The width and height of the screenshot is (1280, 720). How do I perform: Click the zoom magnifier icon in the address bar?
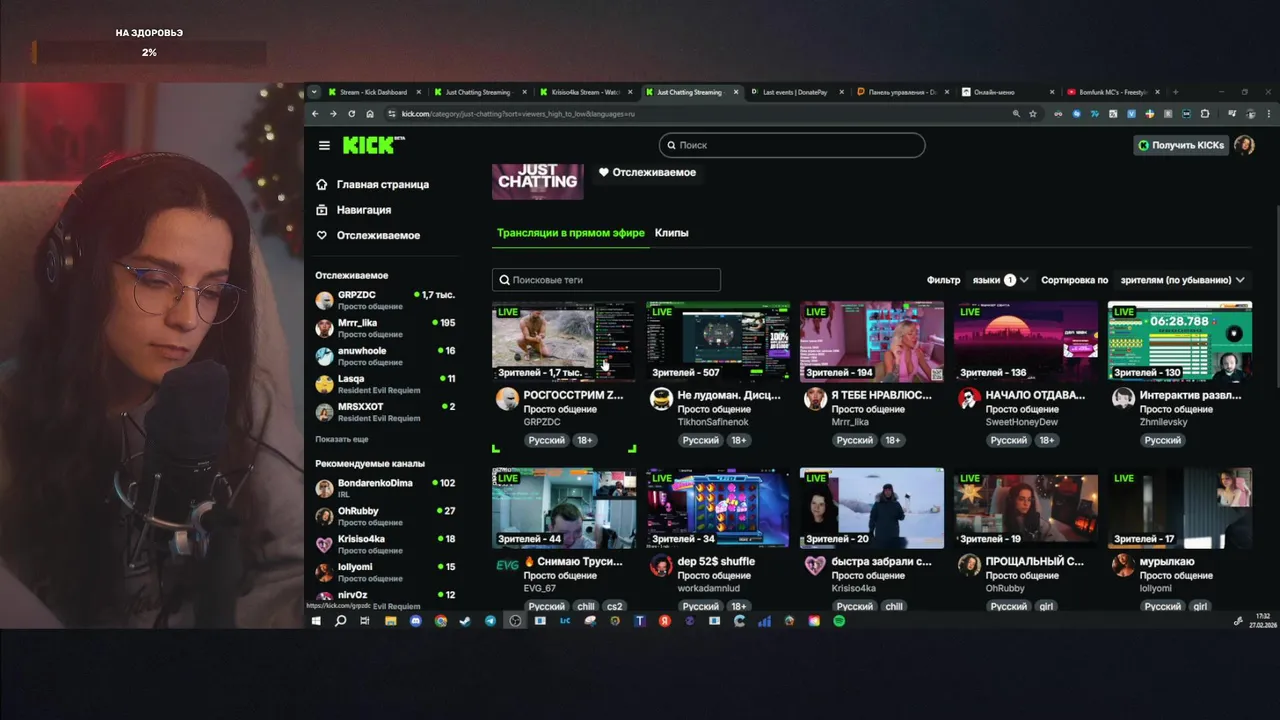pyautogui.click(x=1017, y=114)
